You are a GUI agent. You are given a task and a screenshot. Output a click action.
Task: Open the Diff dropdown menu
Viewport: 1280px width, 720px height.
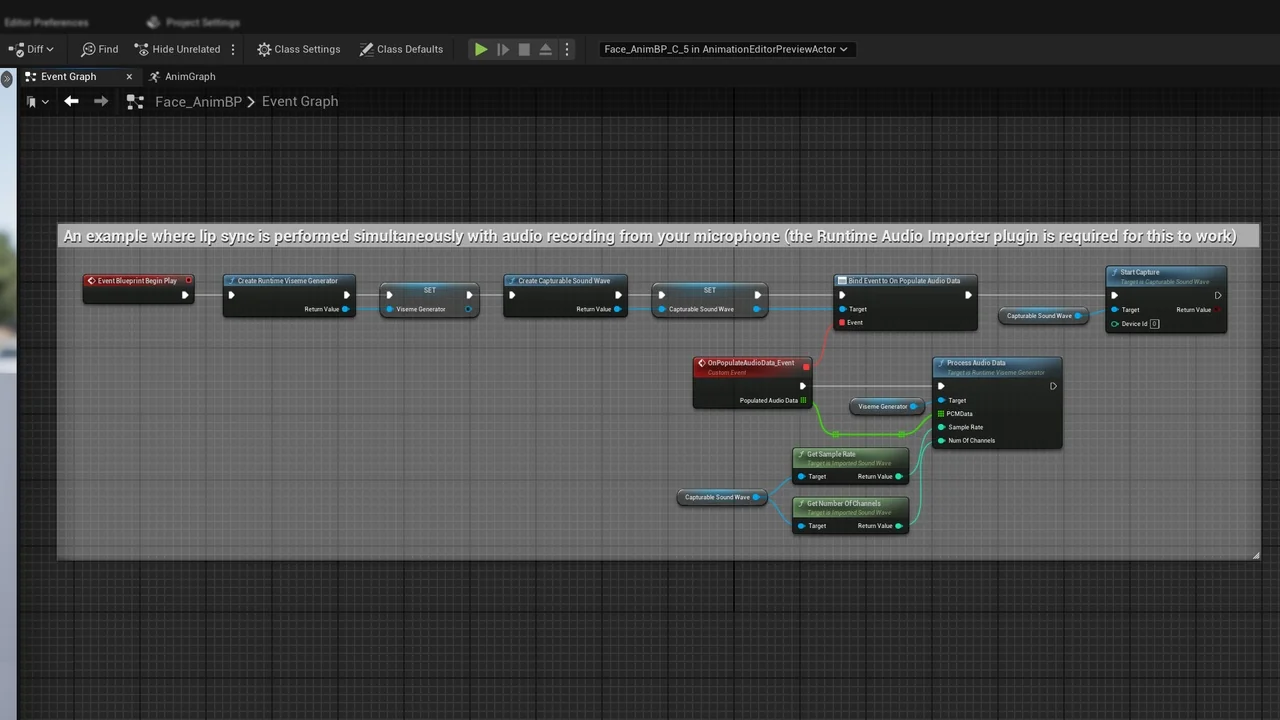[x=31, y=49]
